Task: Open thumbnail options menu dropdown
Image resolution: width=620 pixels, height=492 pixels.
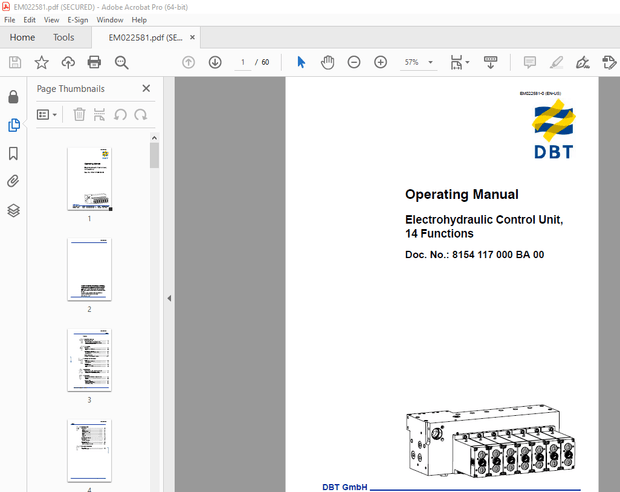Action: [47, 115]
